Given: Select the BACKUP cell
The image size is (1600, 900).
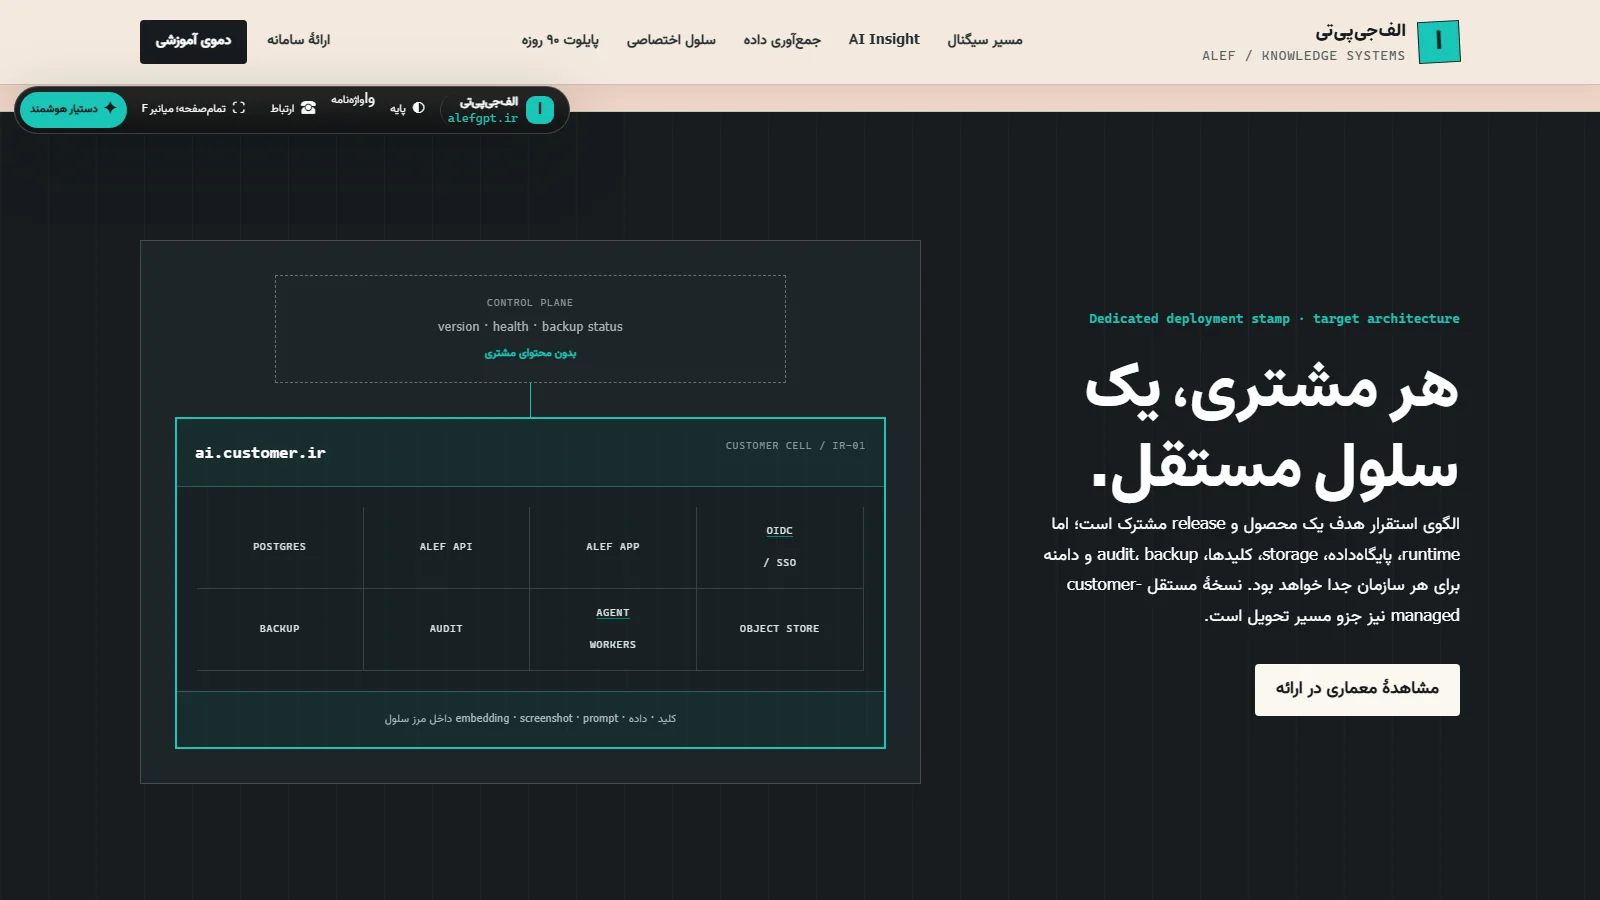Looking at the screenshot, I should point(280,629).
